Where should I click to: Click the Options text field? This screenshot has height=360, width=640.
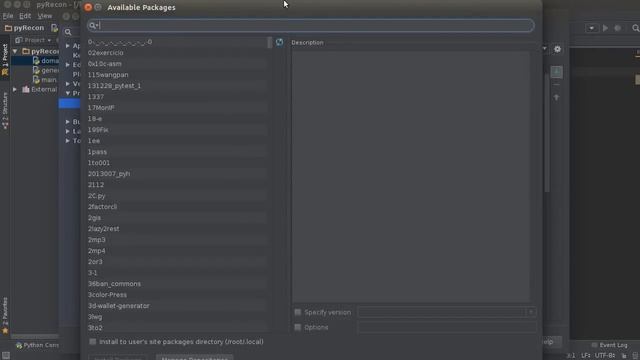click(x=447, y=327)
